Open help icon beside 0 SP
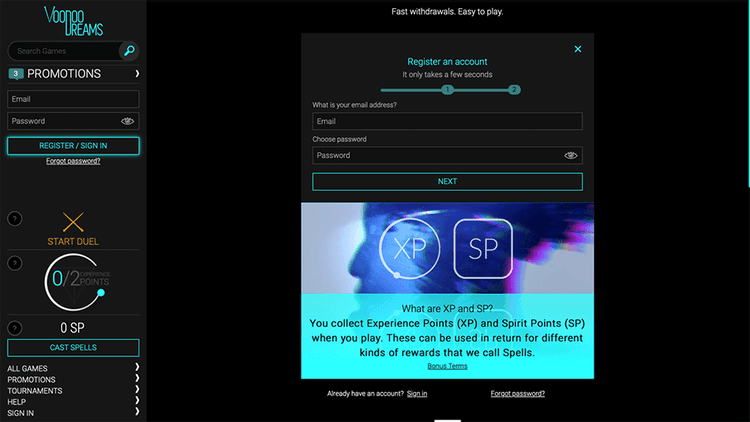 coord(15,328)
